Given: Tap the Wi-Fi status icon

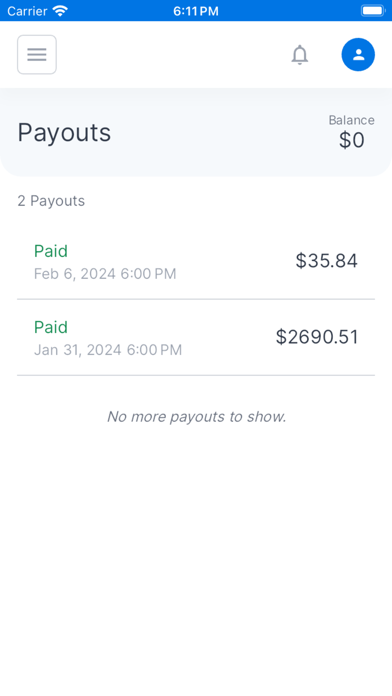Looking at the screenshot, I should pyautogui.click(x=59, y=11).
